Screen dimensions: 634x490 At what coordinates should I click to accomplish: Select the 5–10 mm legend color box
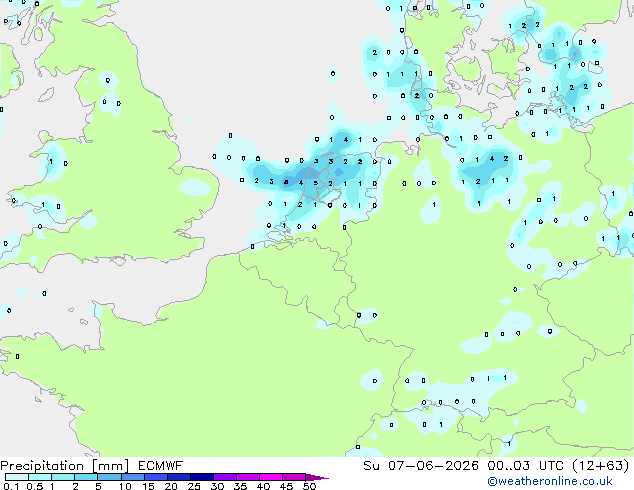click(109, 477)
